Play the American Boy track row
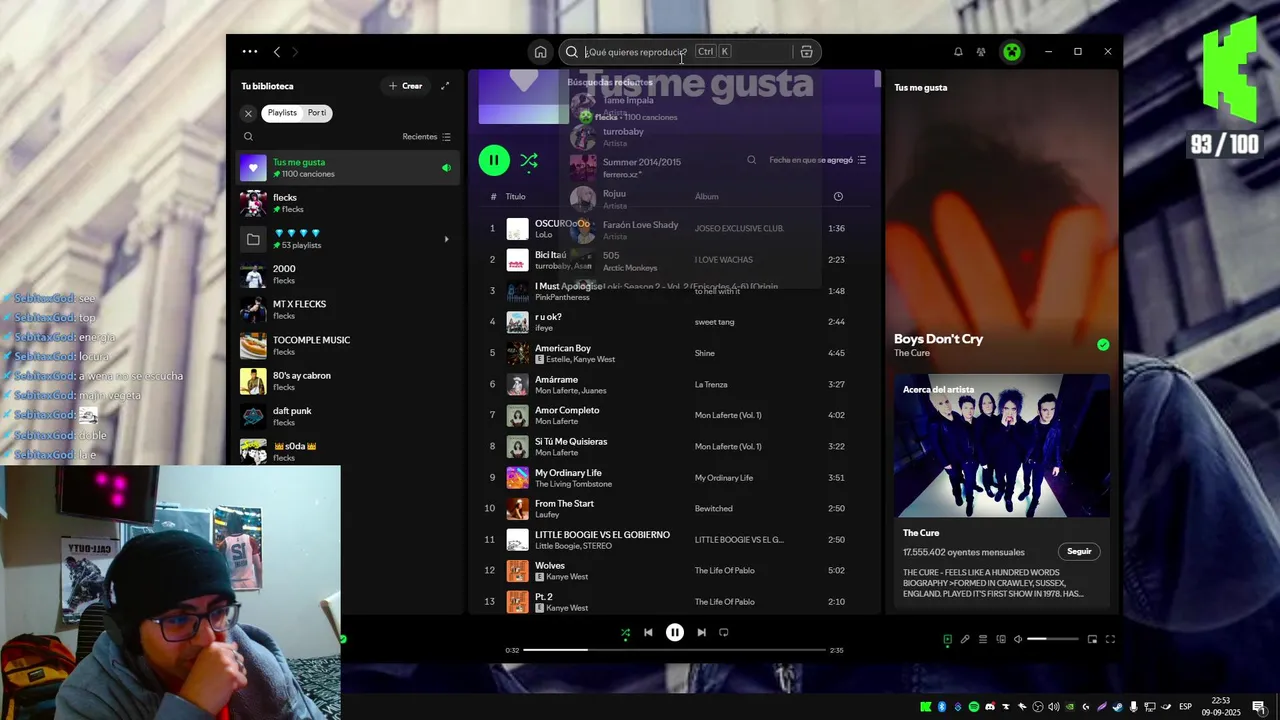The height and width of the screenshot is (720, 1280). 674,353
